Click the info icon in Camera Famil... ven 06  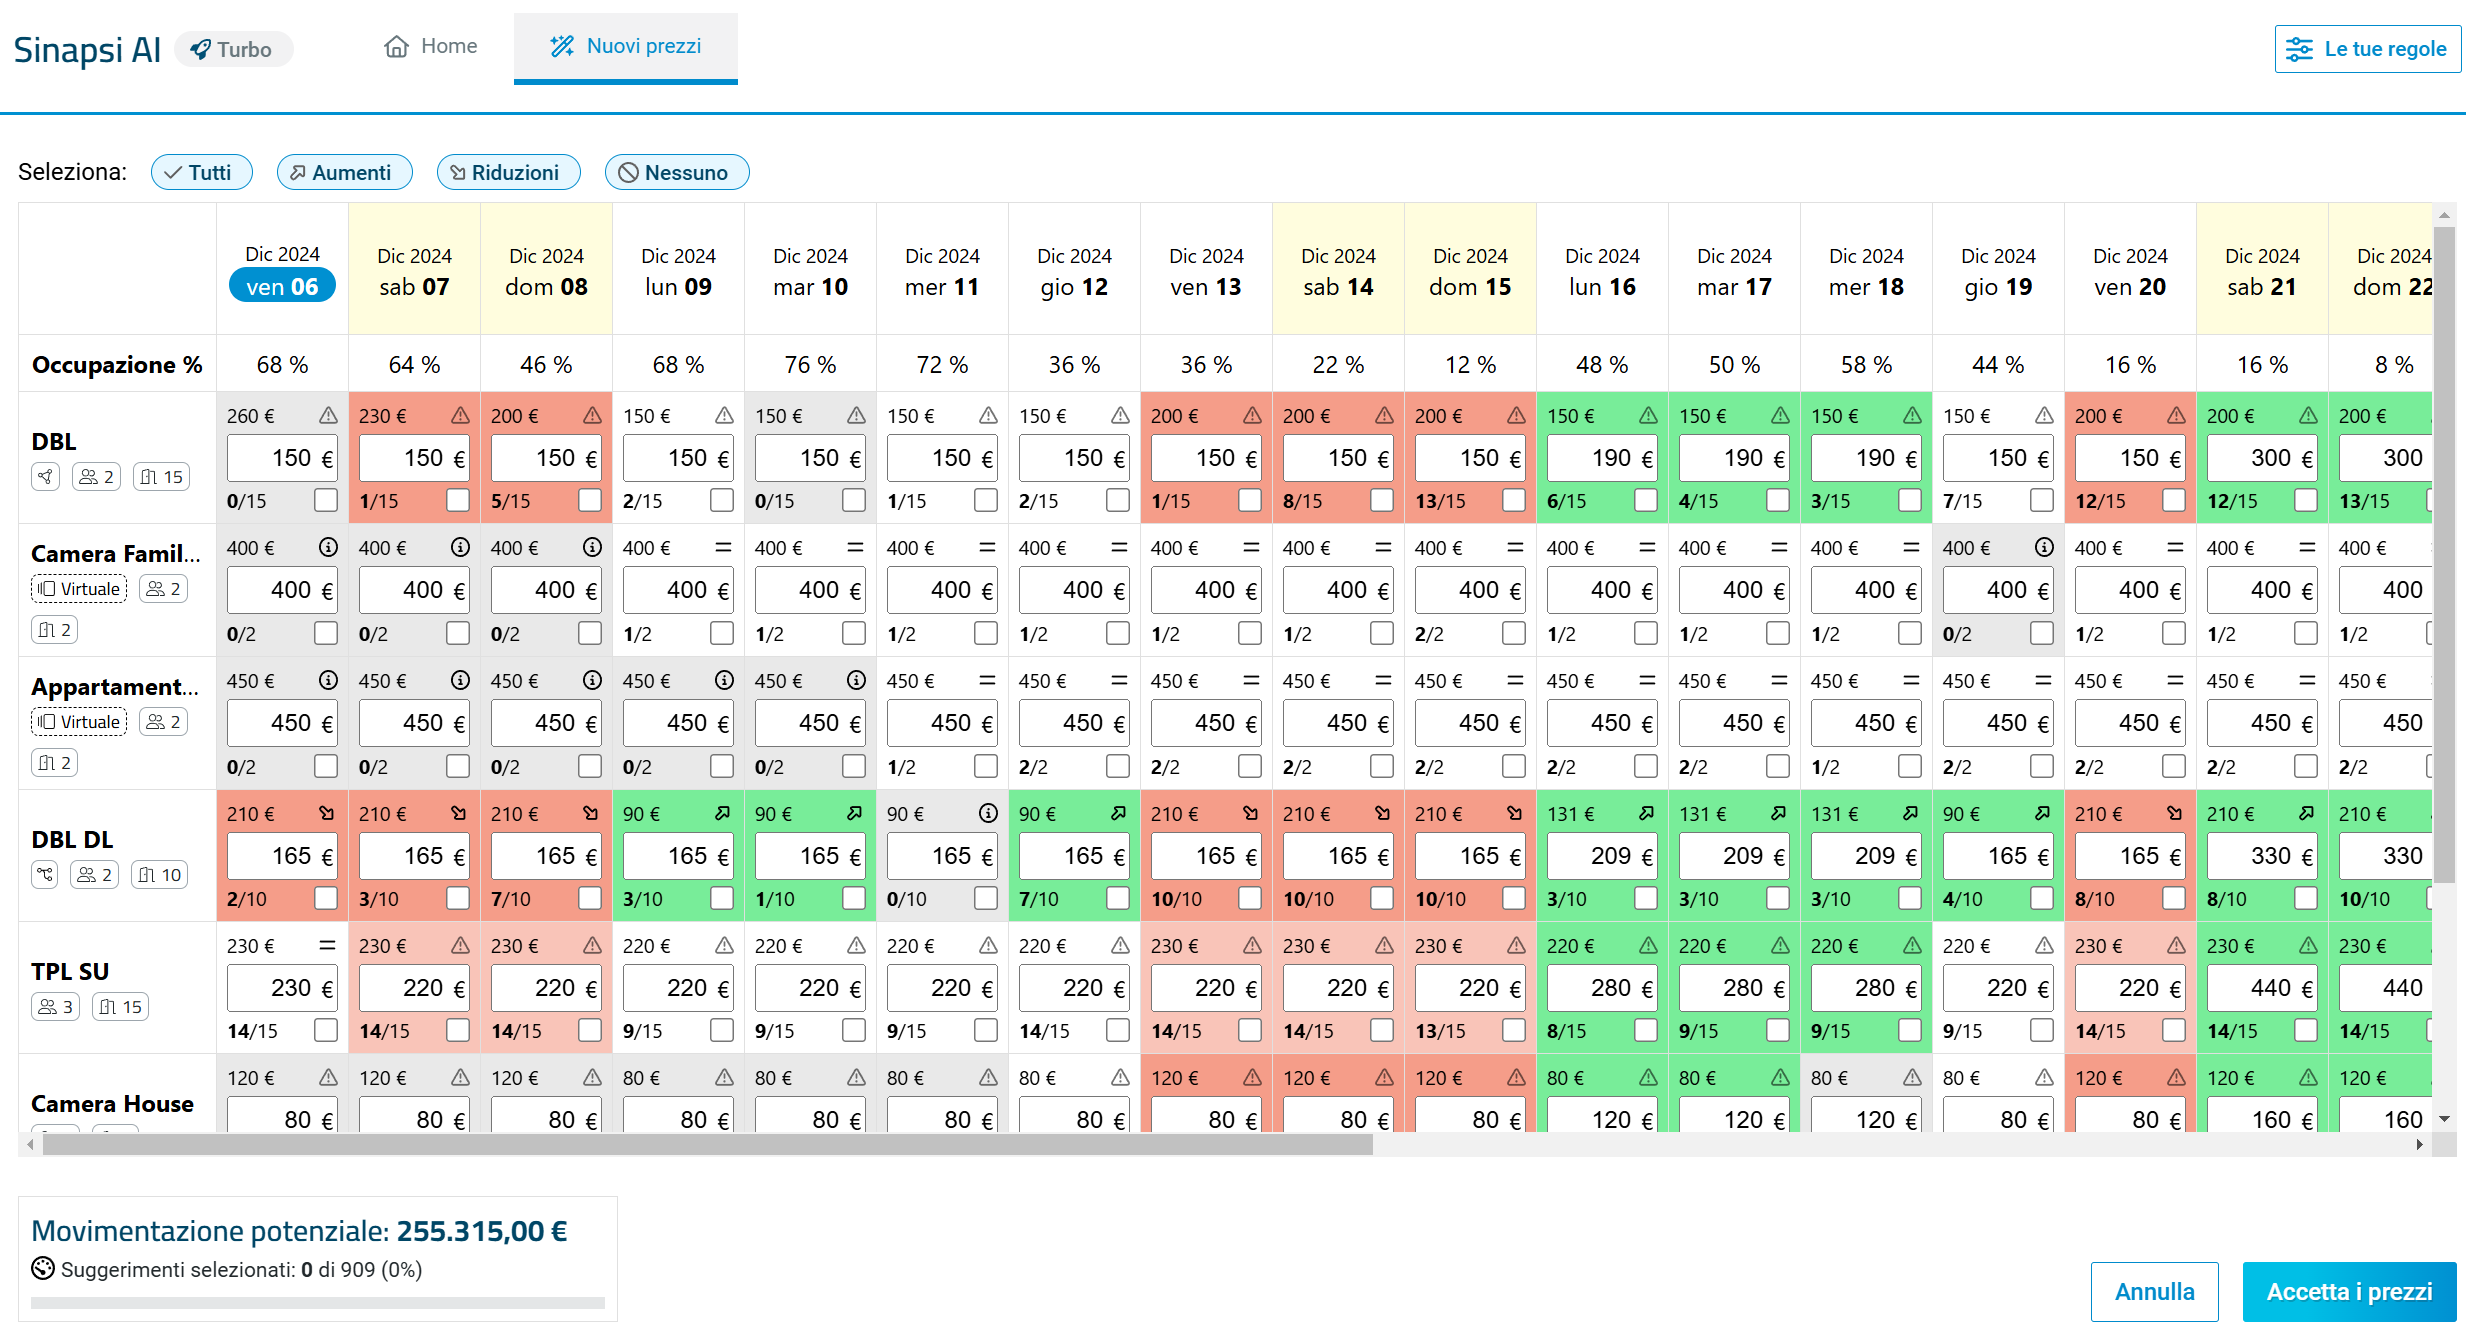(x=328, y=547)
